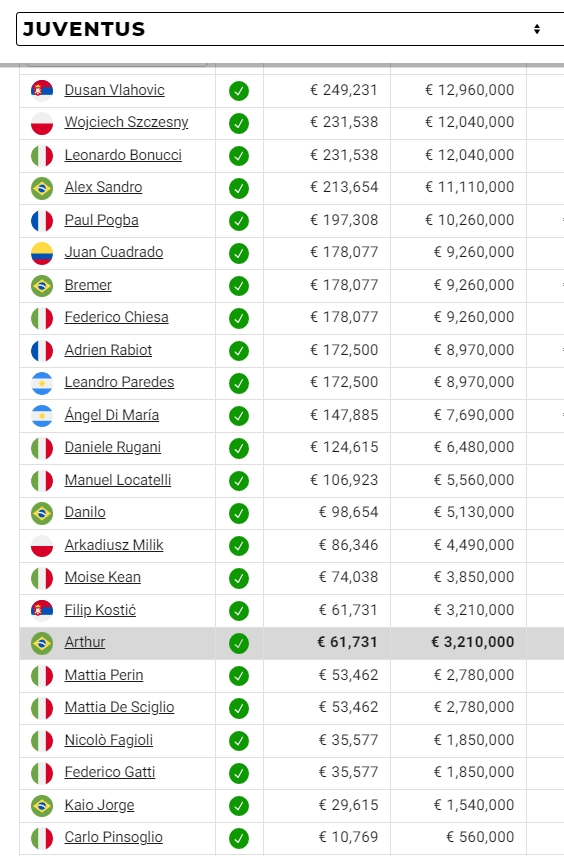
Task: Follow the Manuel Locatelli link
Action: coord(118,480)
